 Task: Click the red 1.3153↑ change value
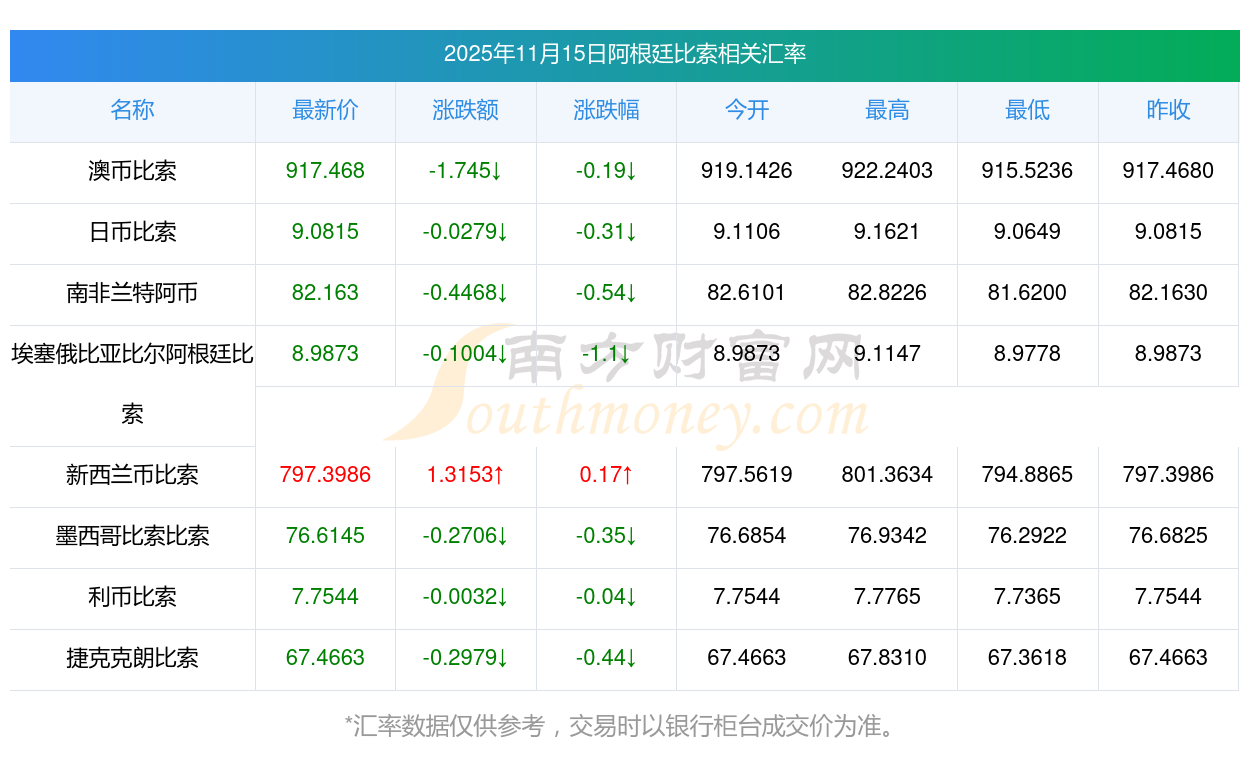click(465, 475)
